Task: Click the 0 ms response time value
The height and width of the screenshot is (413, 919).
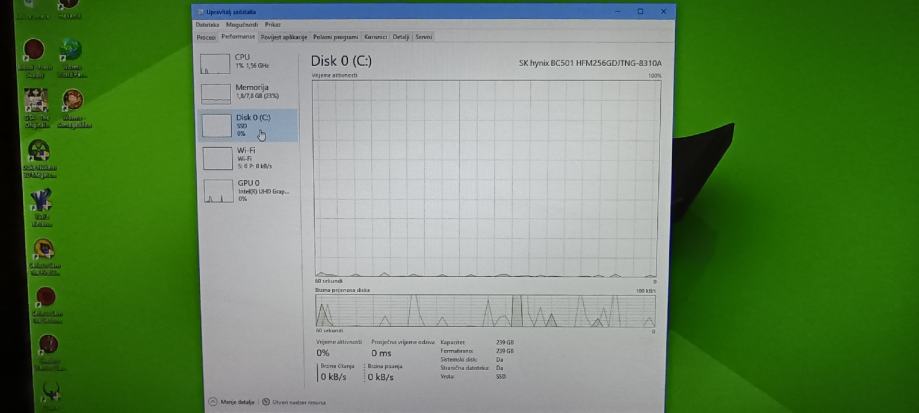Action: click(x=381, y=353)
